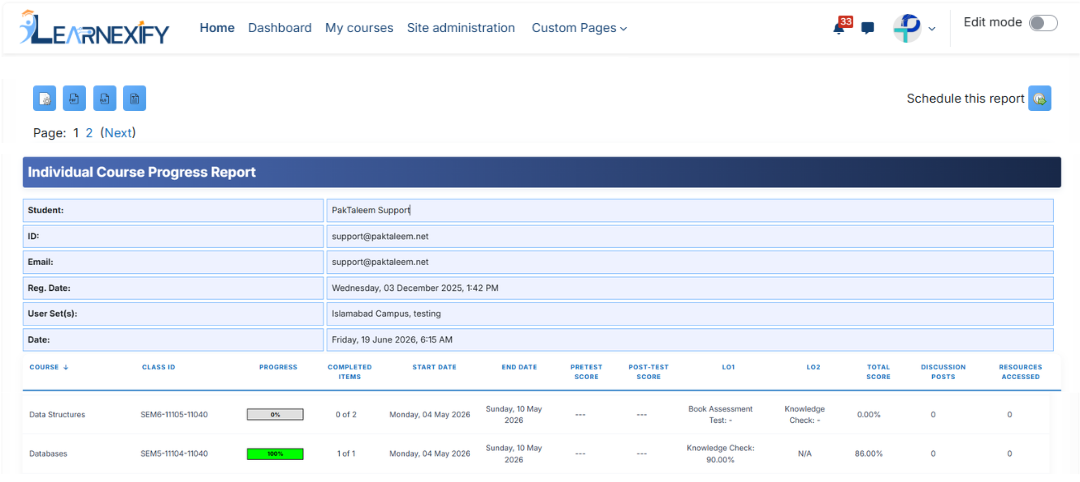Click the 0.00% total score cell
This screenshot has height=482, width=1080.
[x=870, y=415]
